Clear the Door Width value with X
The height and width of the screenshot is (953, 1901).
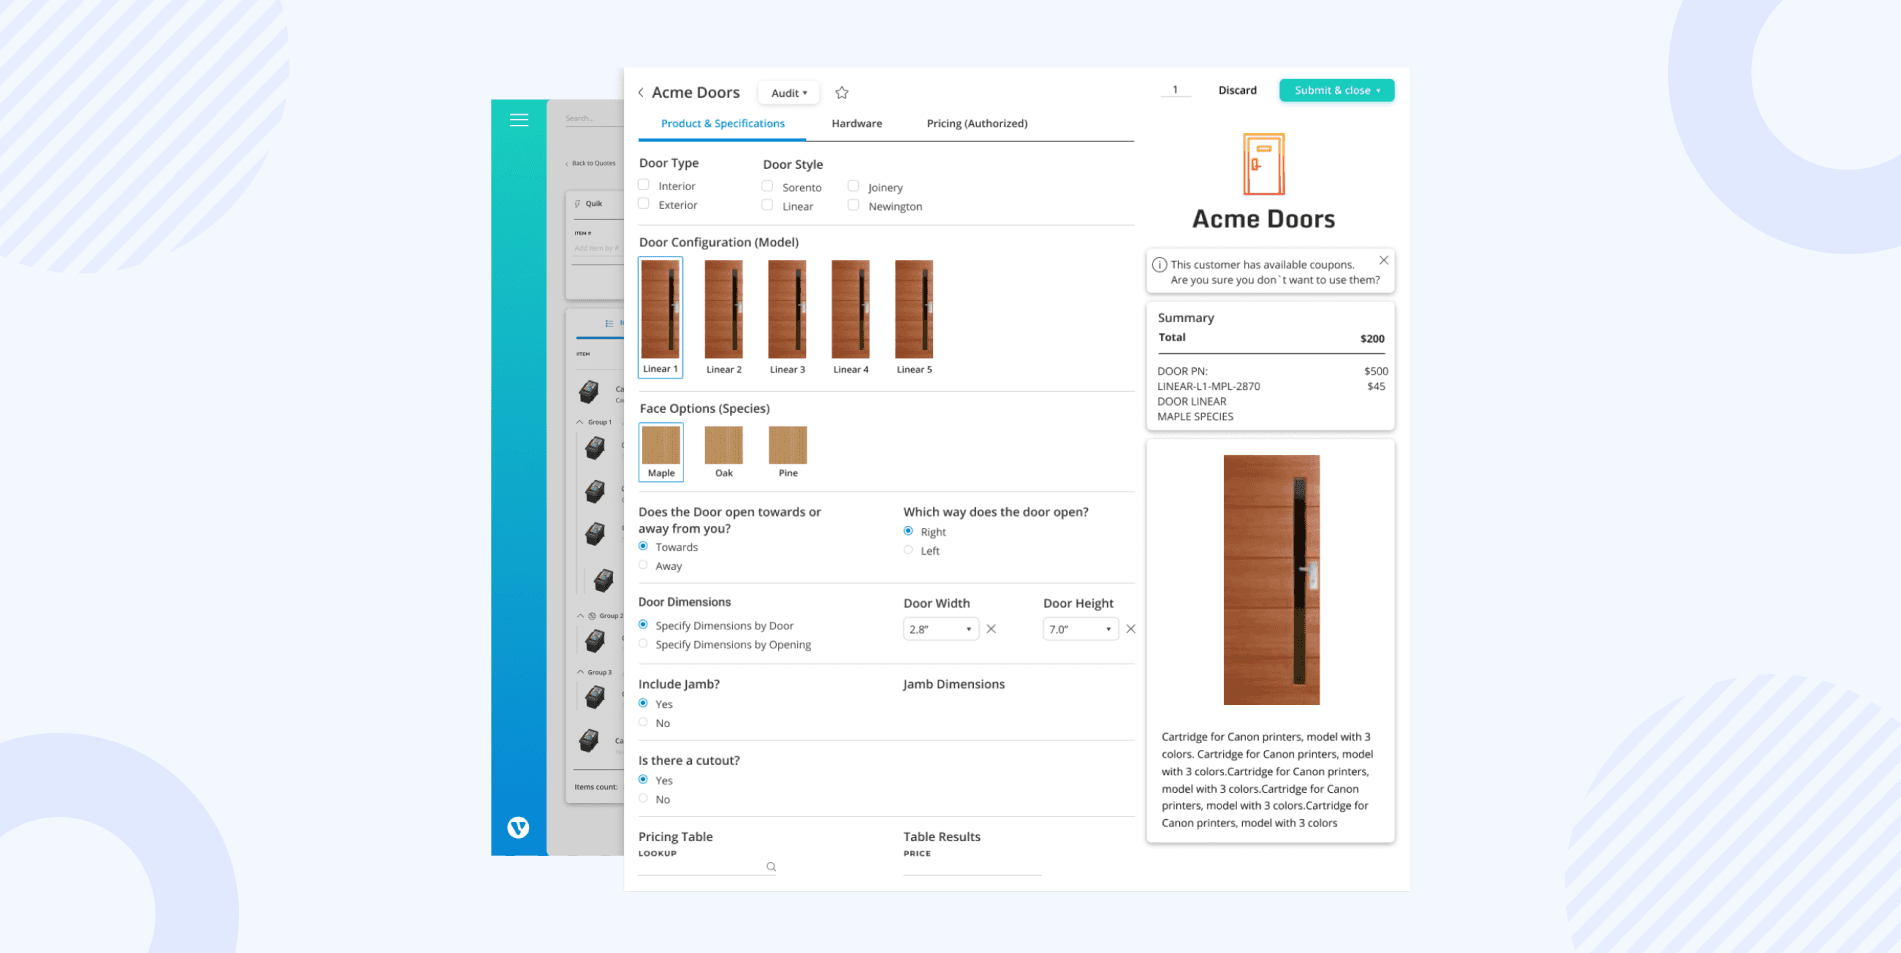click(991, 629)
